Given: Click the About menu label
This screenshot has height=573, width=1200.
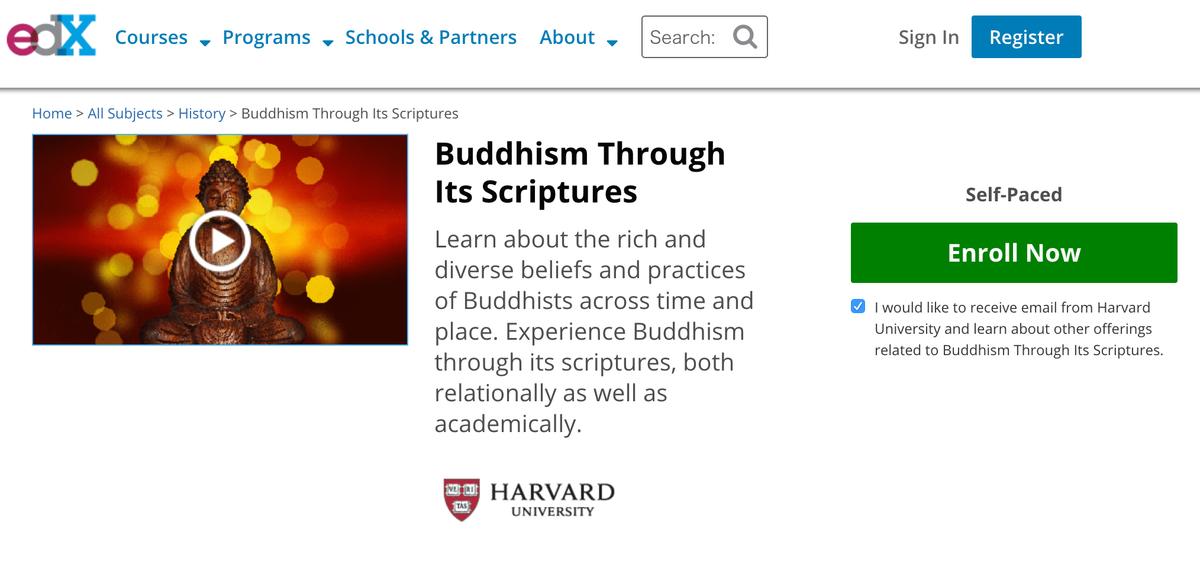Looking at the screenshot, I should pos(567,37).
